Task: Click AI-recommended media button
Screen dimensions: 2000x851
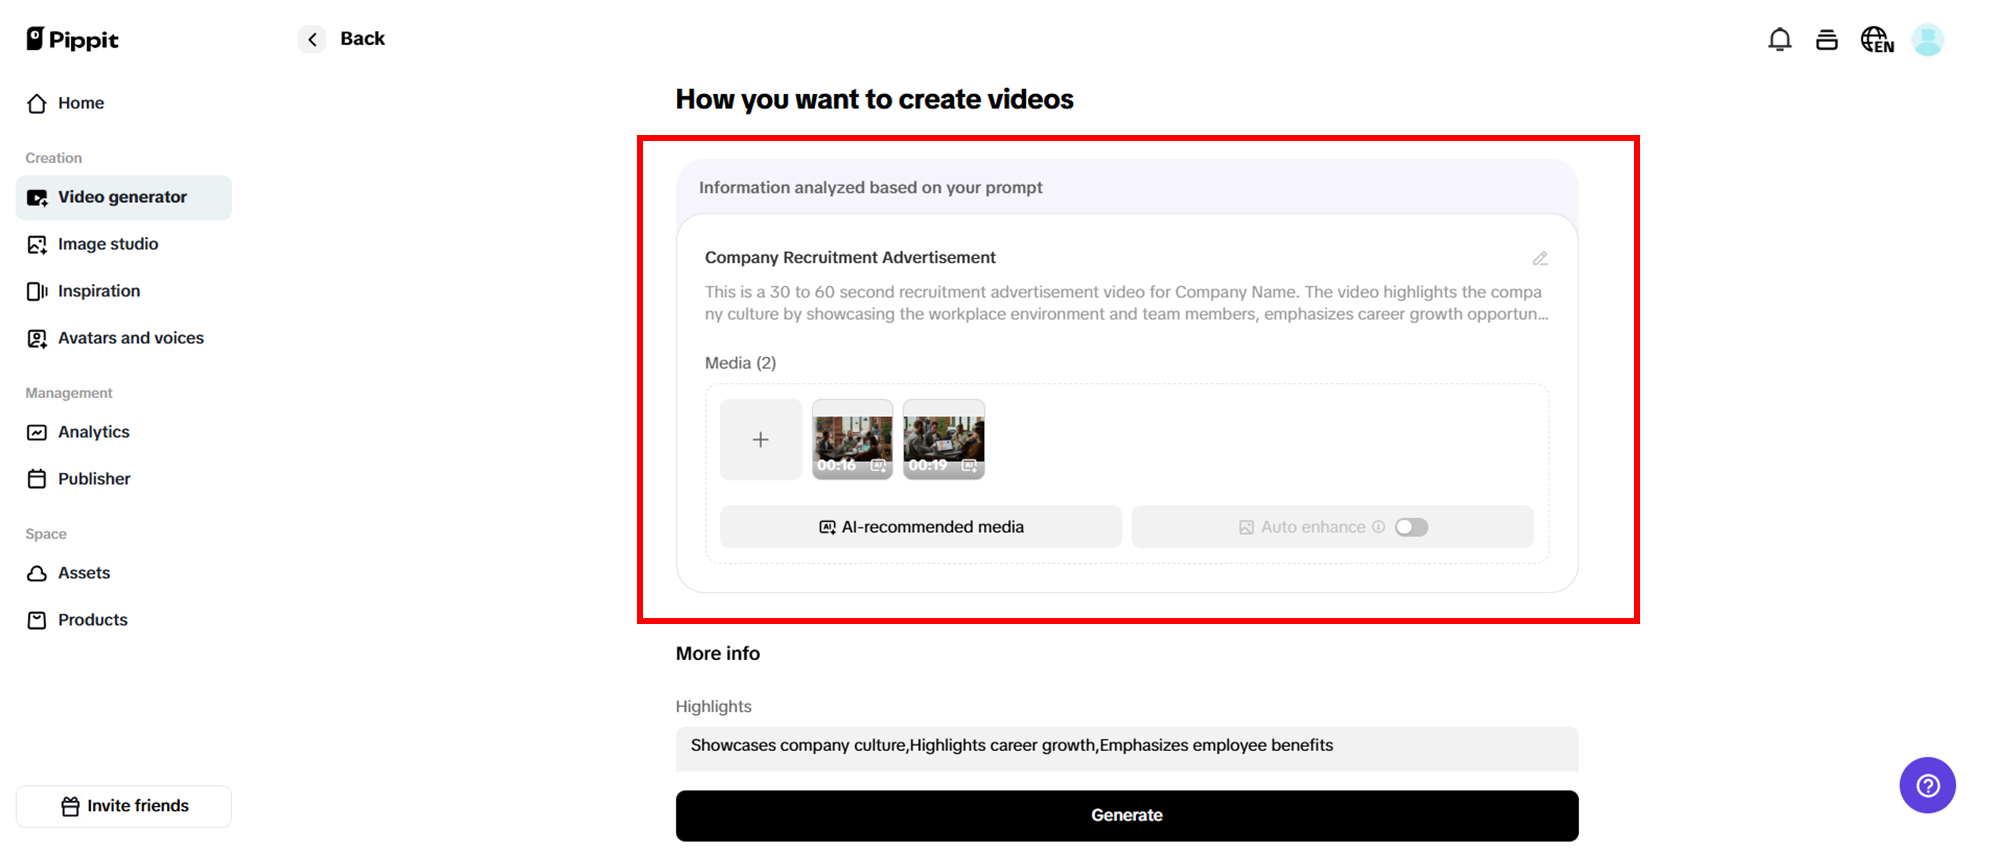Action: pyautogui.click(x=920, y=527)
